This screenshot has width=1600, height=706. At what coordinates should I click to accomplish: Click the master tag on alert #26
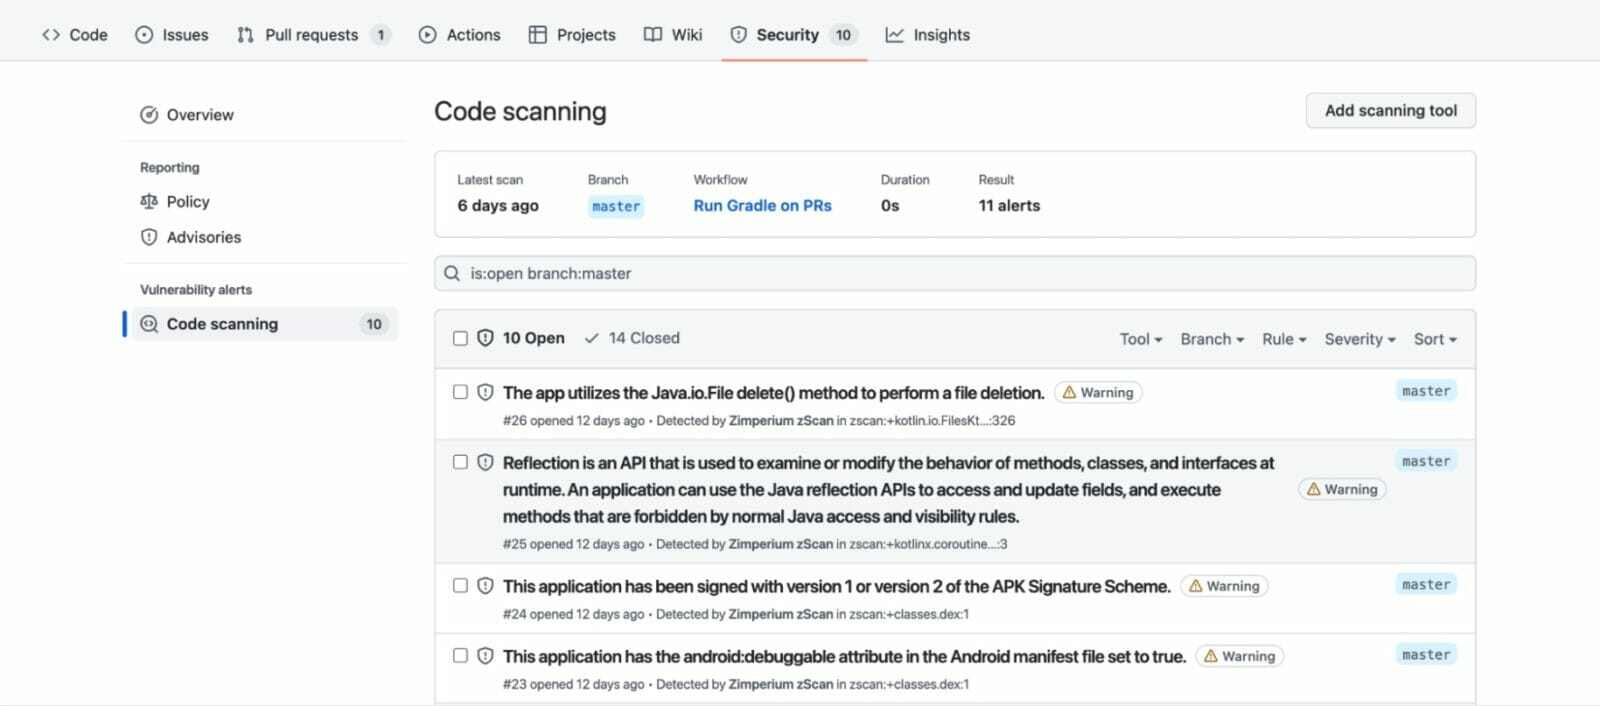pos(1426,391)
